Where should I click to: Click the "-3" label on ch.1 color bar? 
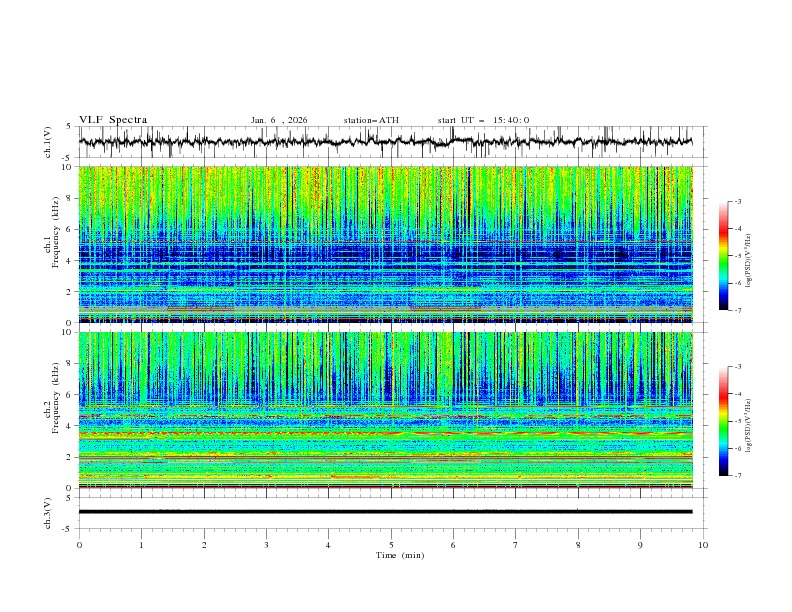pyautogui.click(x=737, y=201)
